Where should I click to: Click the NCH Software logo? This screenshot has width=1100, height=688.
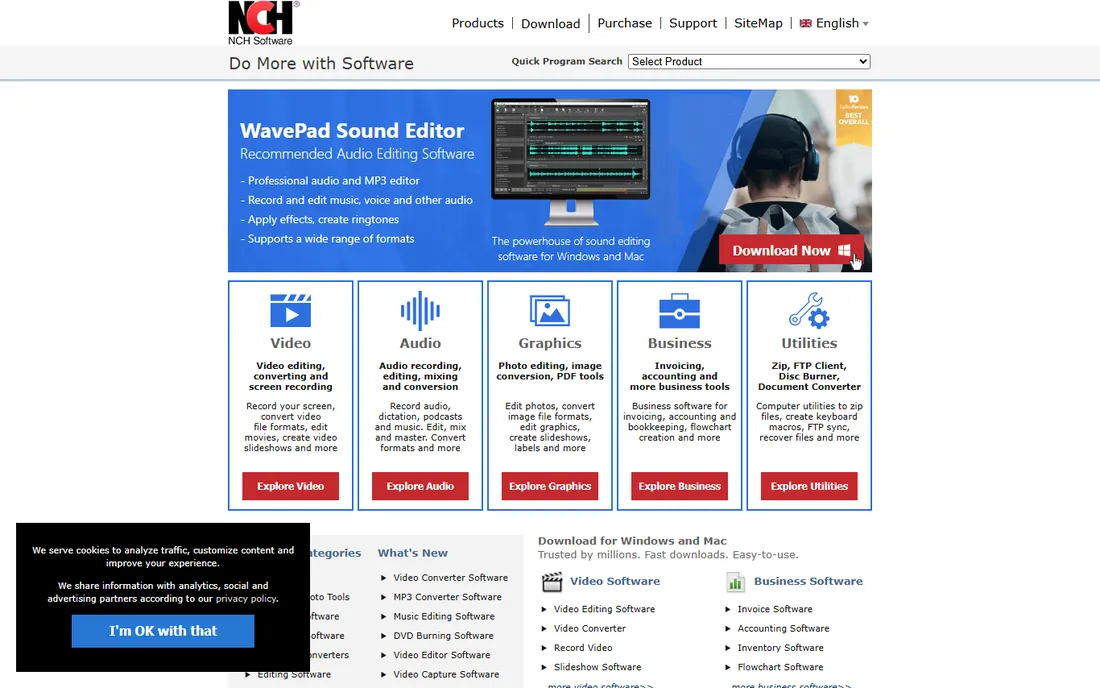(x=263, y=23)
